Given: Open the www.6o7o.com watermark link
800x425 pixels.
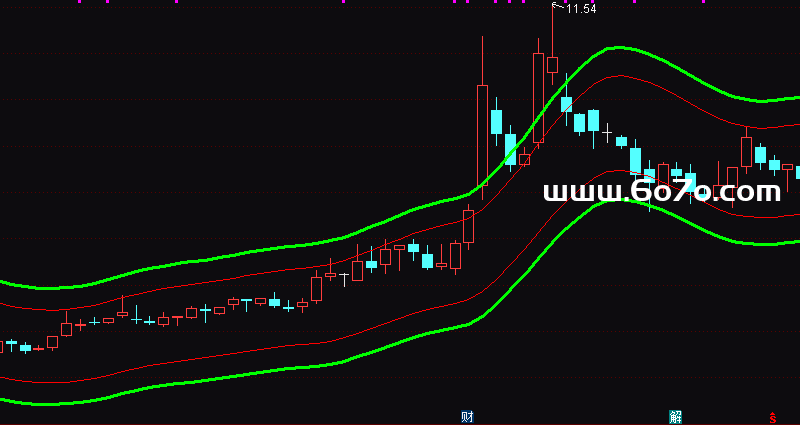Looking at the screenshot, I should pos(661,192).
